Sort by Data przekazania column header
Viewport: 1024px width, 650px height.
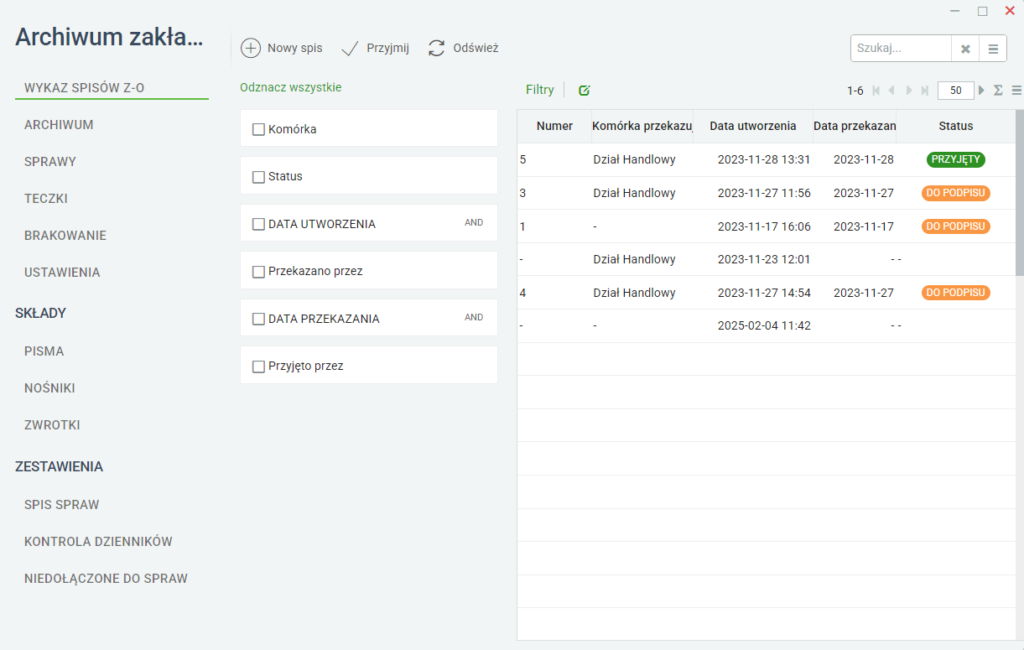(854, 126)
